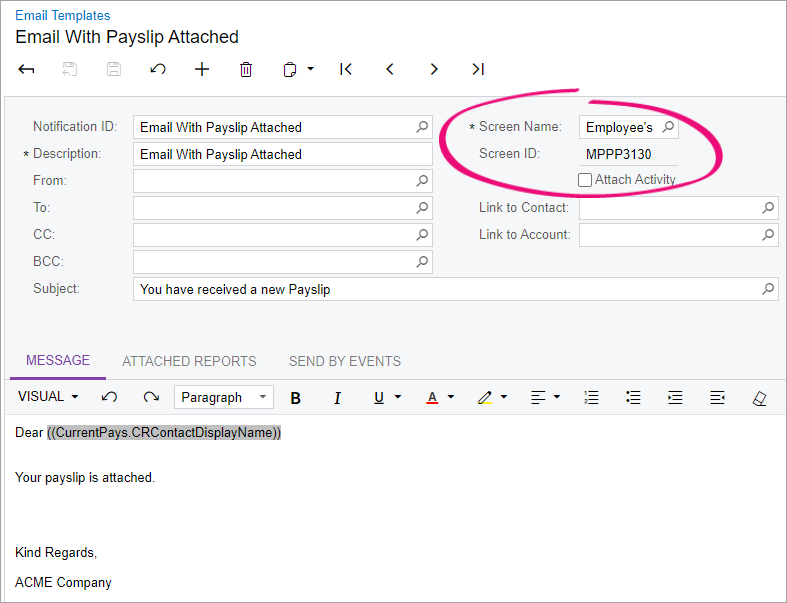Jump to the last record

[x=478, y=69]
